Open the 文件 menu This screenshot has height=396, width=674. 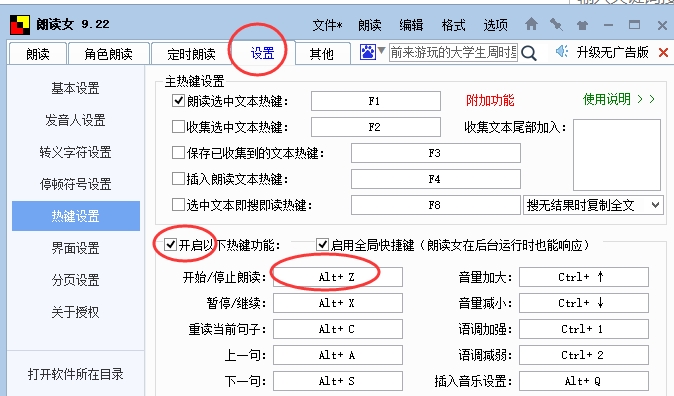[x=327, y=25]
